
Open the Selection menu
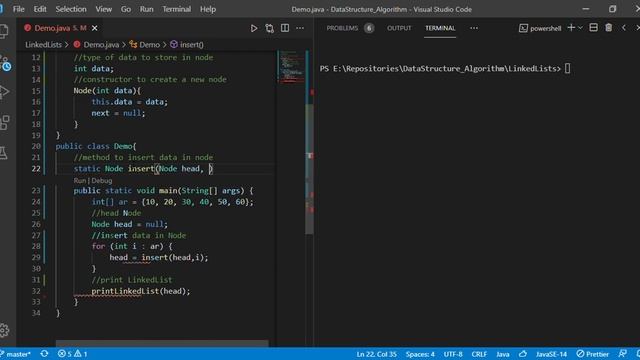pyautogui.click(x=71, y=9)
